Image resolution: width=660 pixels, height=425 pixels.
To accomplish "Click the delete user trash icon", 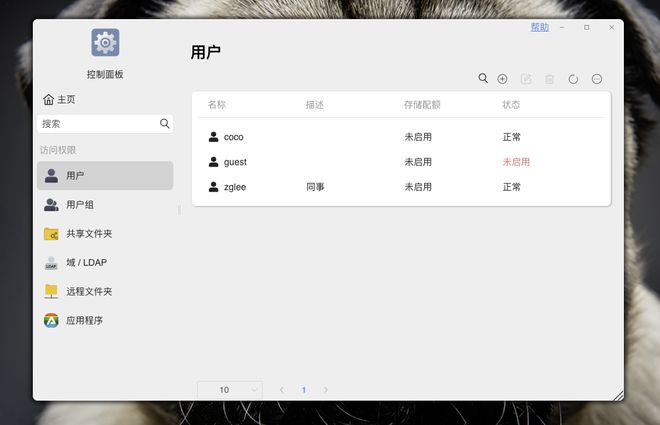I will point(549,79).
